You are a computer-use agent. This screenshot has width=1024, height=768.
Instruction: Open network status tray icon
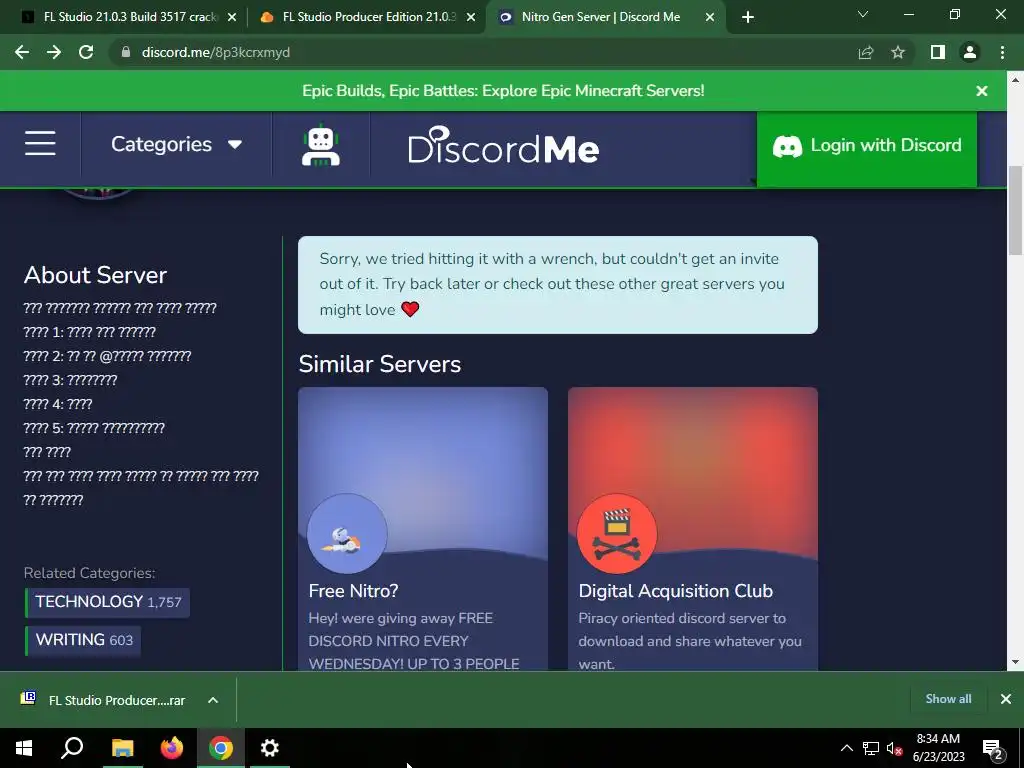point(871,748)
